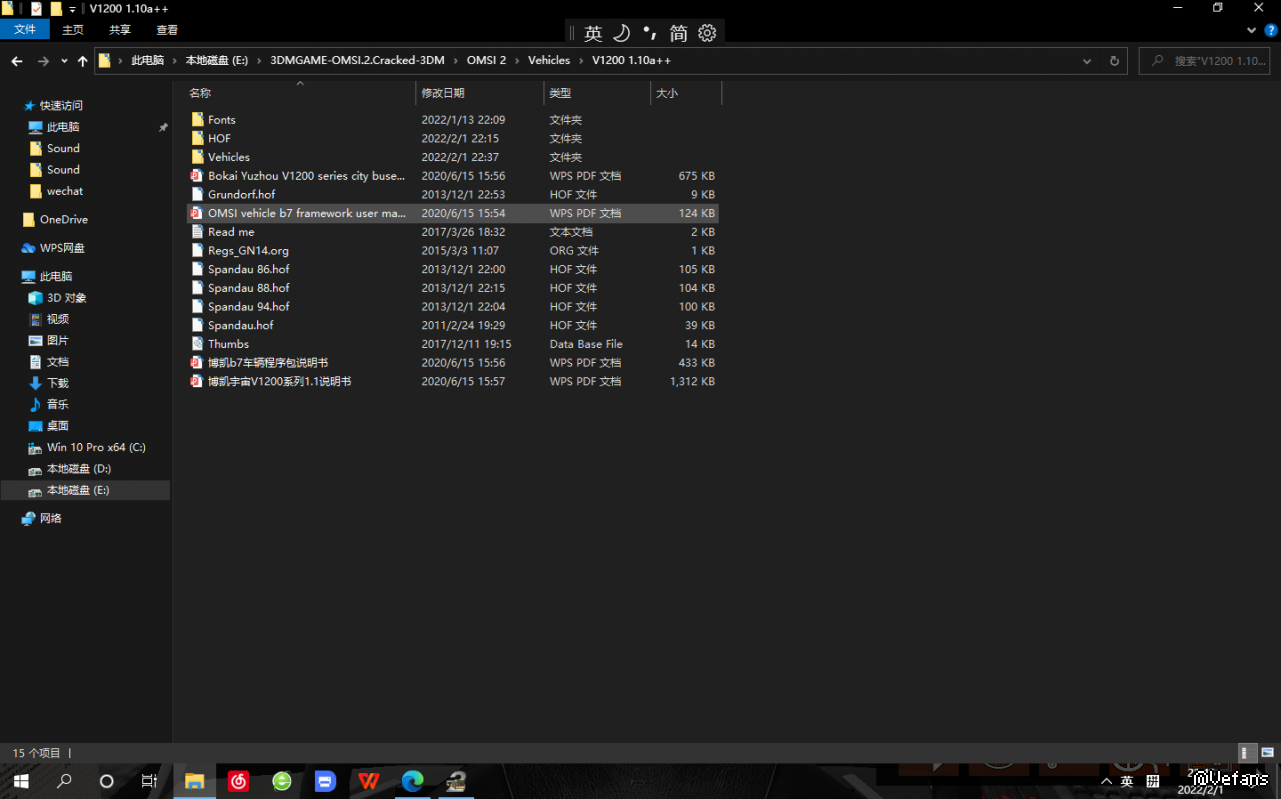Open the blue Help question mark

tap(1271, 30)
